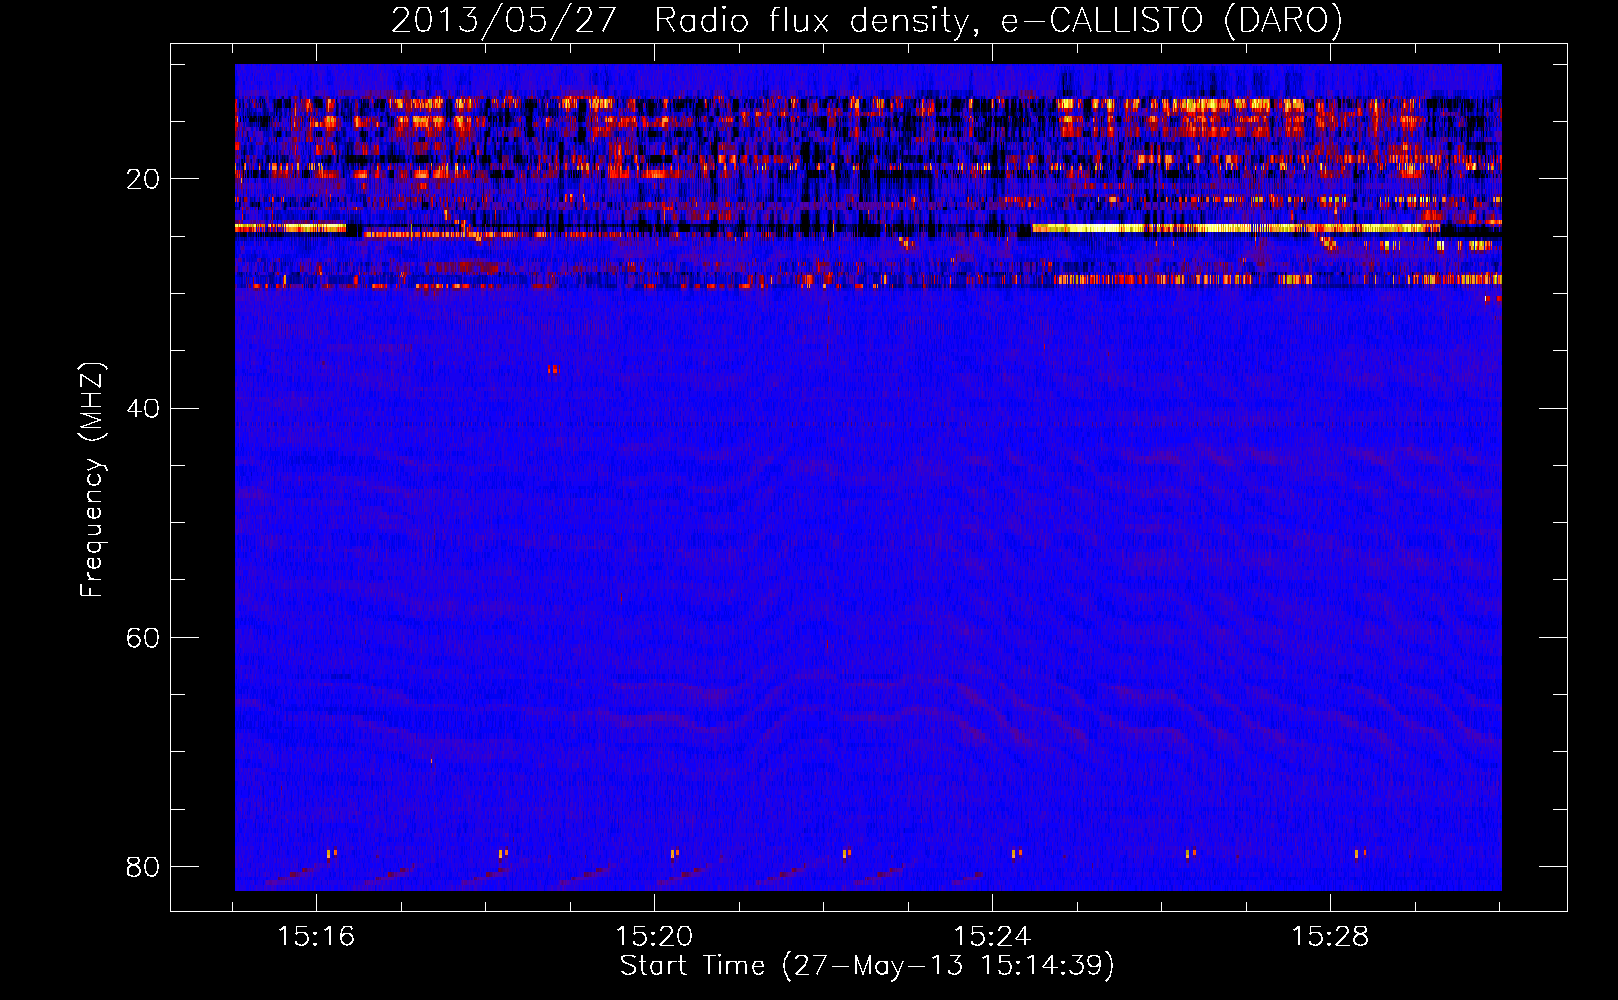Click the 40 frequency tick label

pos(143,408)
